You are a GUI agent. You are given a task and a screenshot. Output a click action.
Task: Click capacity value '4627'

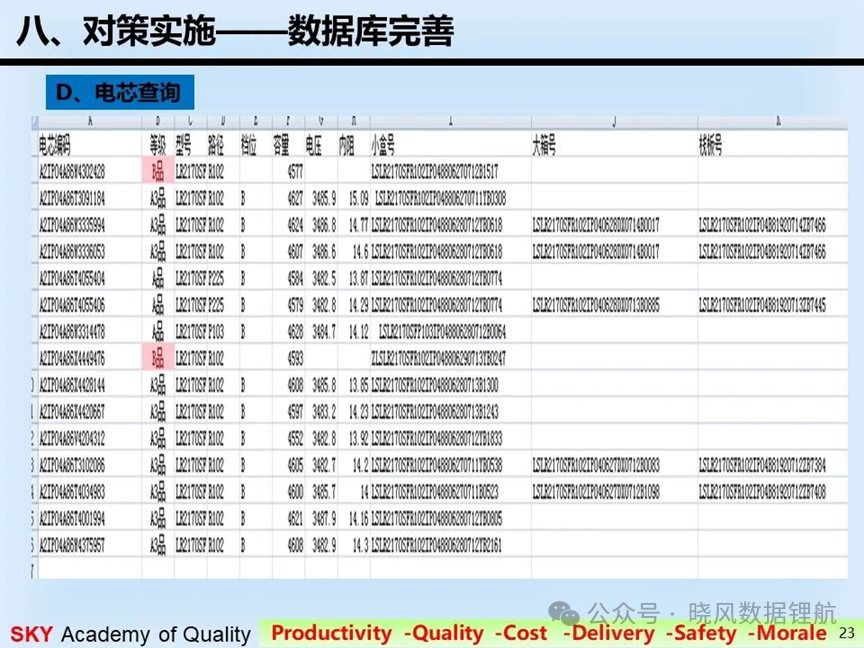click(x=295, y=198)
